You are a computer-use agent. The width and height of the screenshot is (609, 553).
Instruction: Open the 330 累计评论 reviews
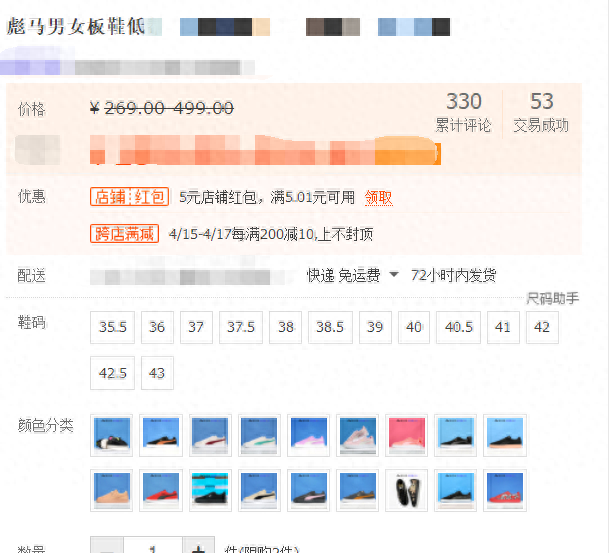coord(463,112)
